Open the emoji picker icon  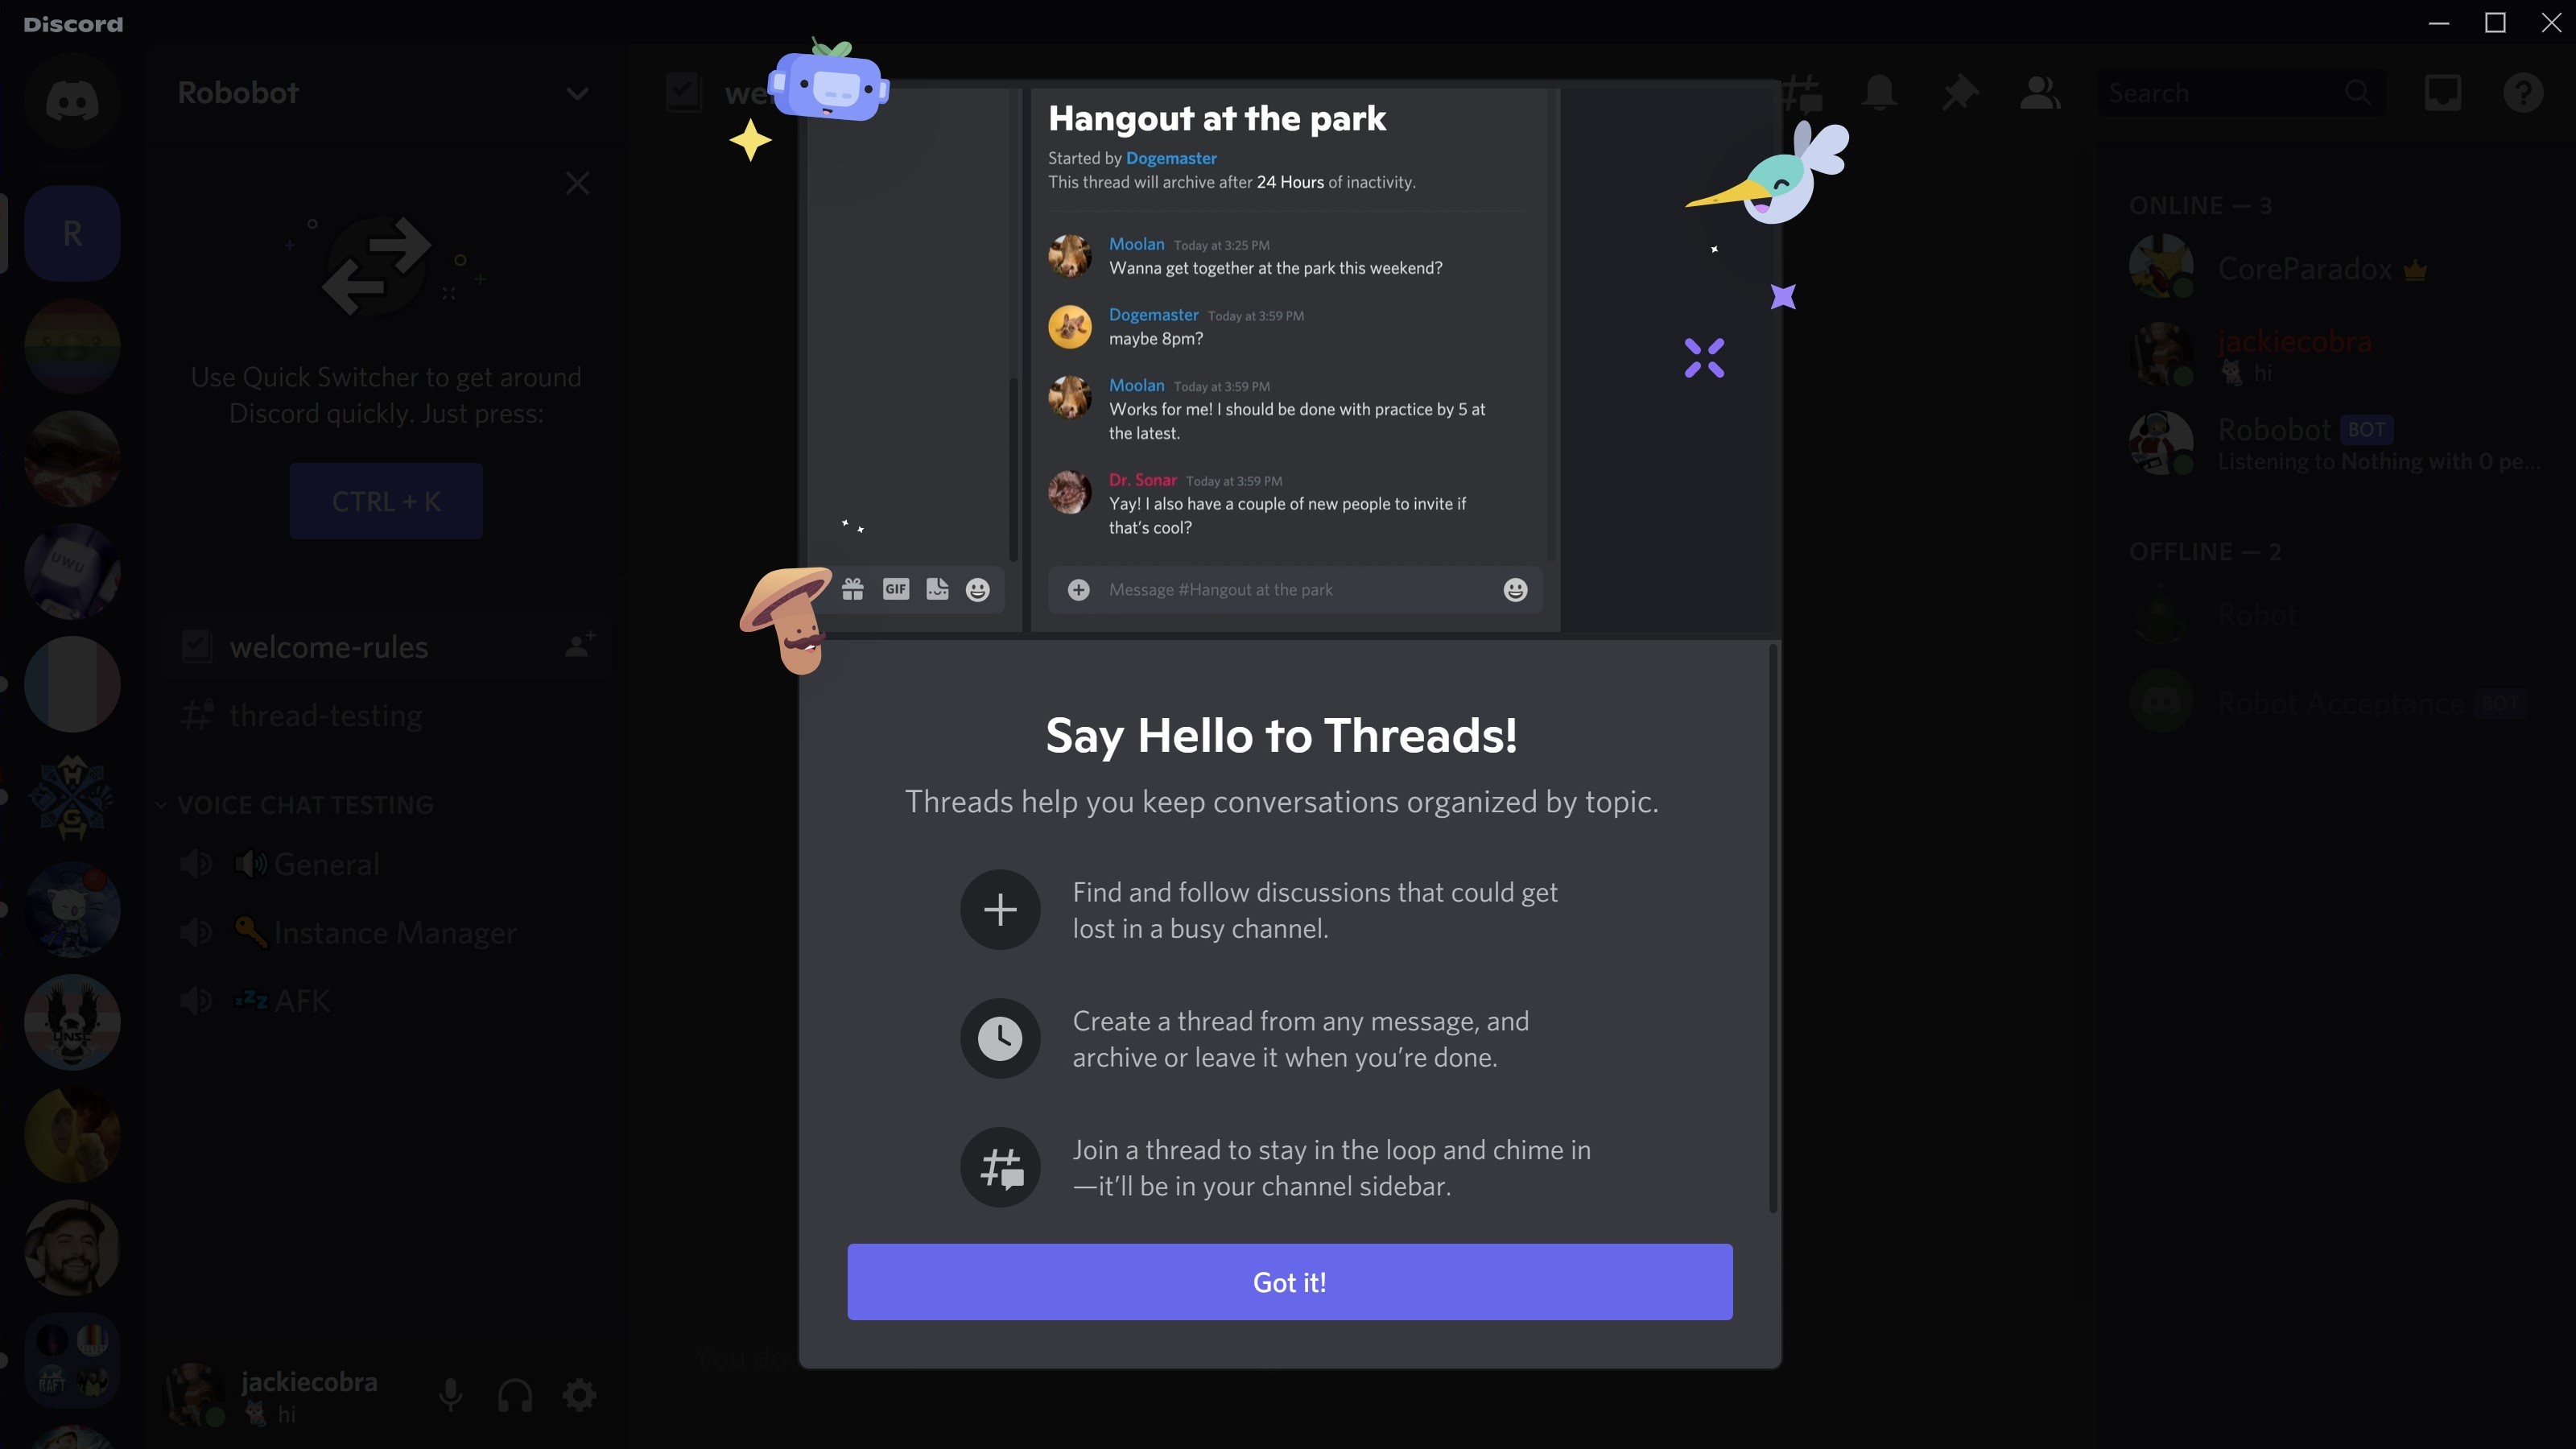point(1514,589)
